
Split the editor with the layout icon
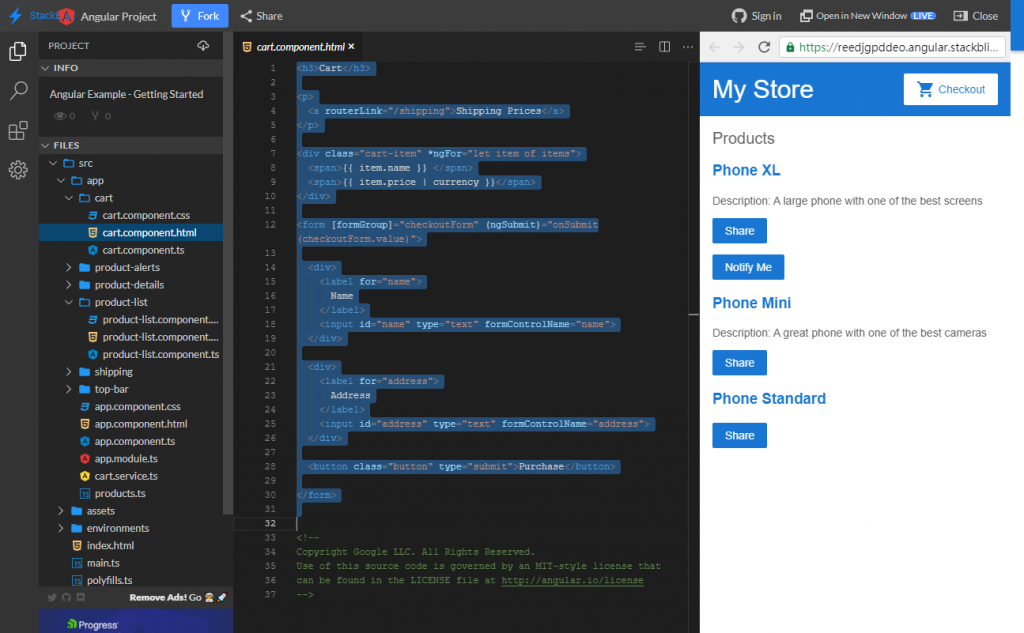[664, 46]
